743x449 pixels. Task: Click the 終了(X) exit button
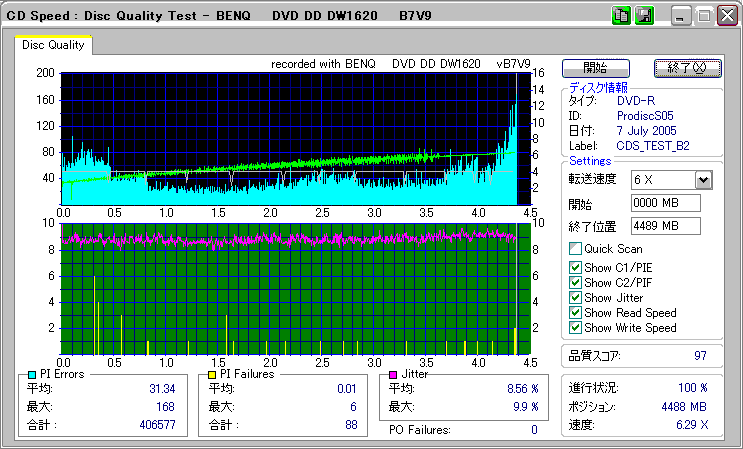[x=688, y=68]
